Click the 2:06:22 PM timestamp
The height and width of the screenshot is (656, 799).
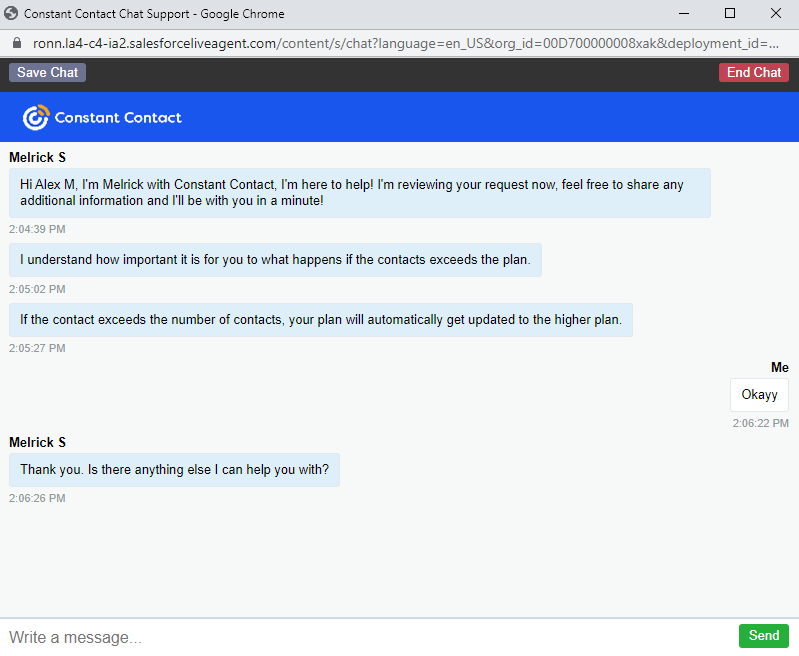pyautogui.click(x=760, y=423)
